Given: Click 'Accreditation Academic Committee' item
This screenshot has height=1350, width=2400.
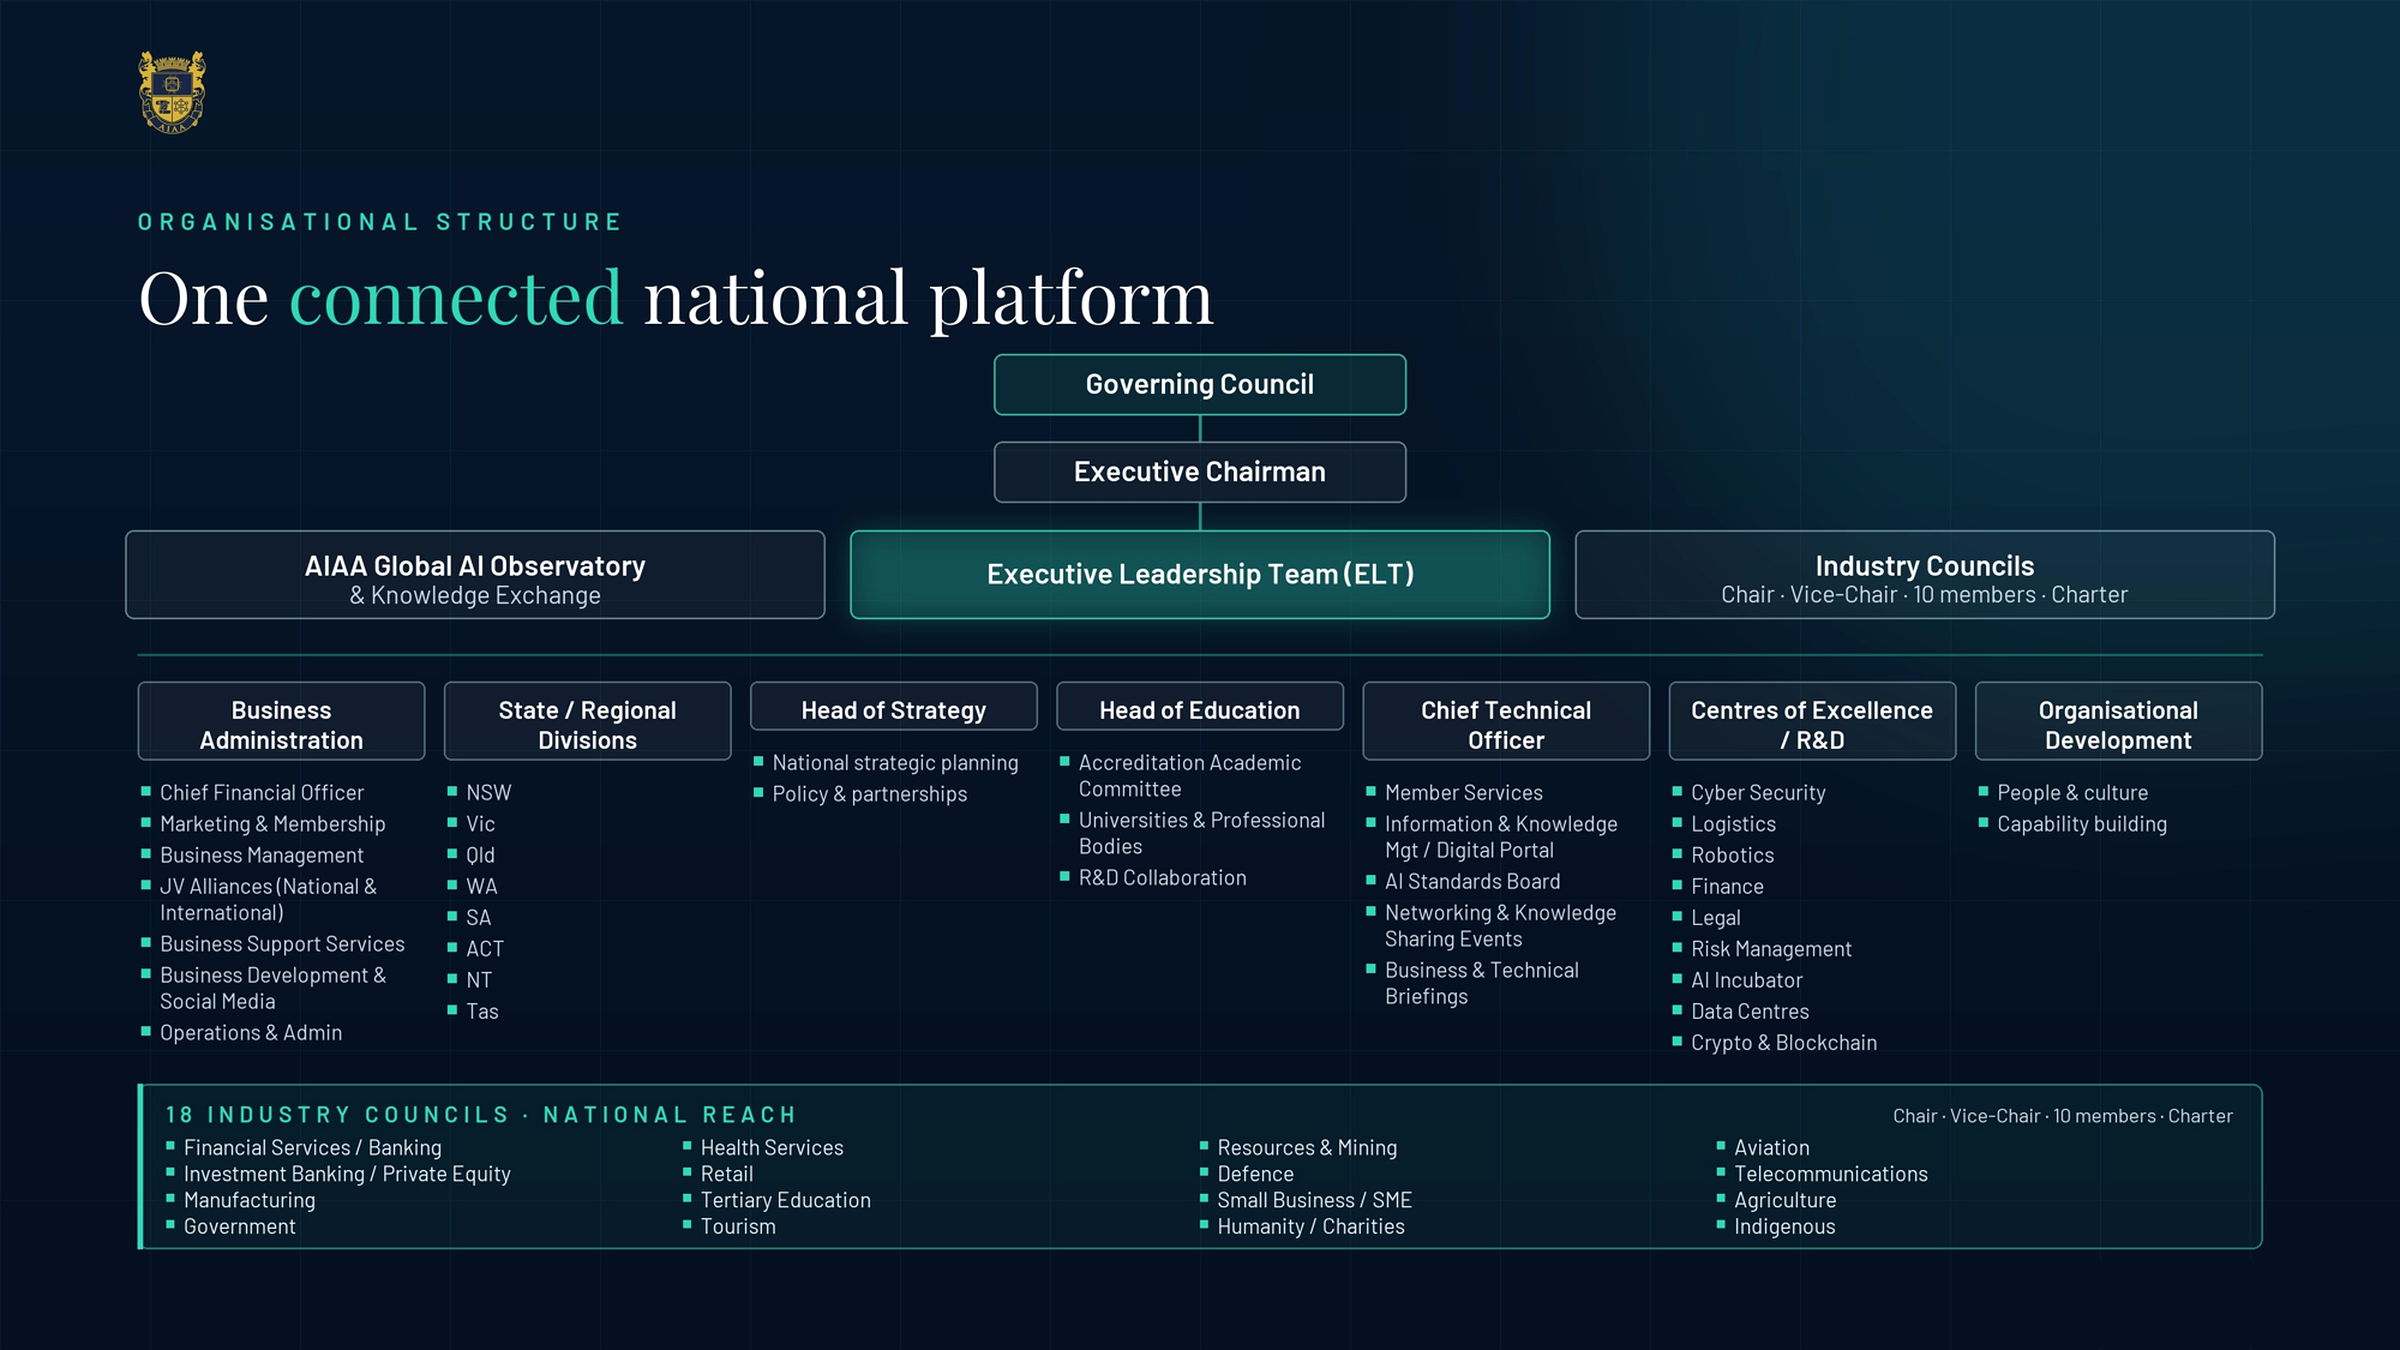Looking at the screenshot, I should point(1190,776).
